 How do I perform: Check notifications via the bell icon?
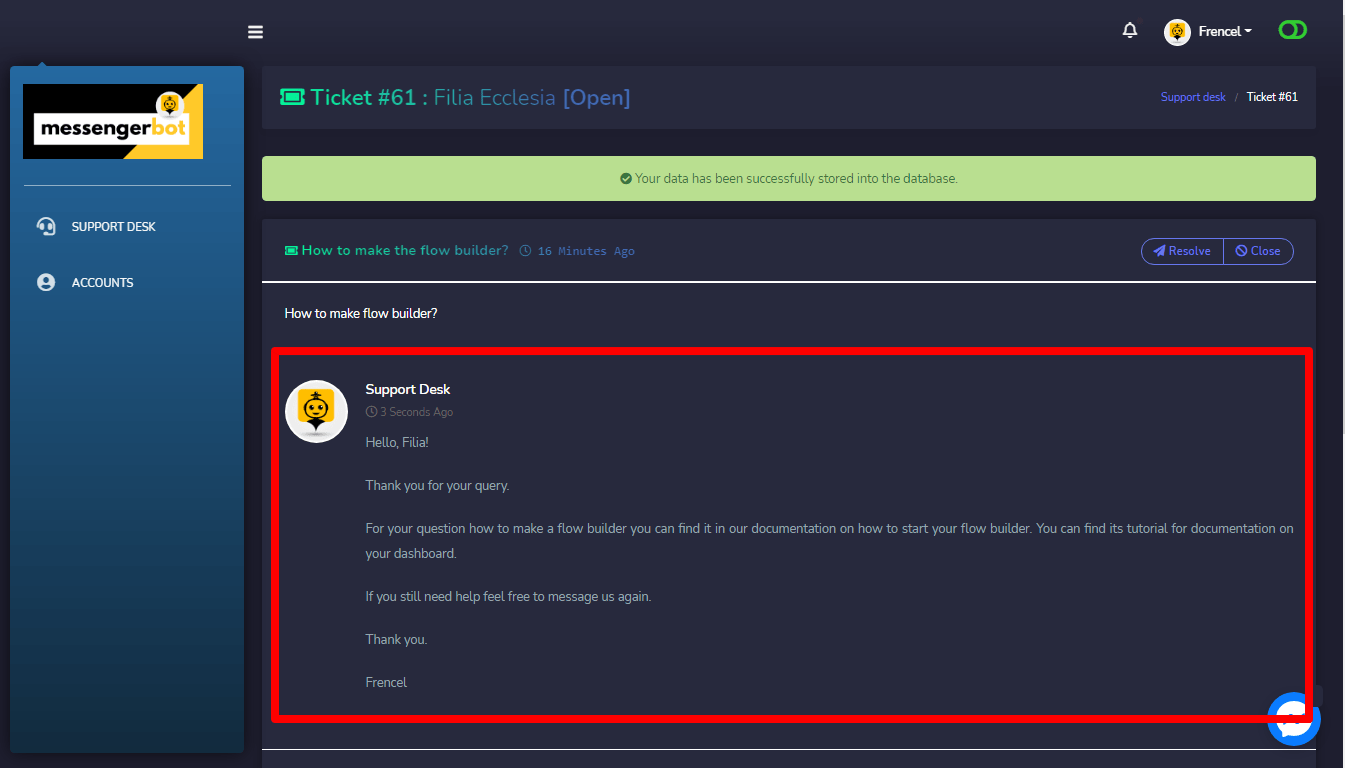tap(1130, 31)
